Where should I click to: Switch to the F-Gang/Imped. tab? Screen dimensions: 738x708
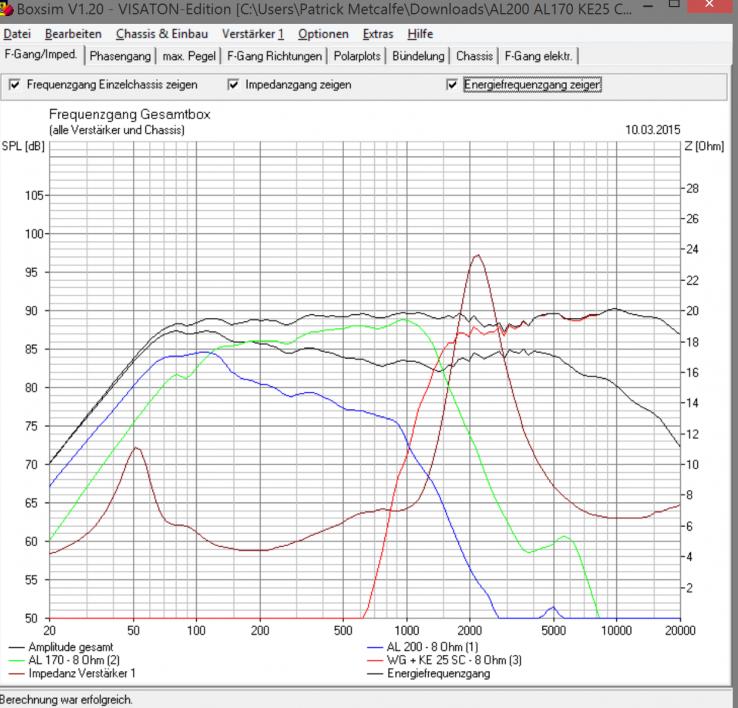(x=41, y=55)
